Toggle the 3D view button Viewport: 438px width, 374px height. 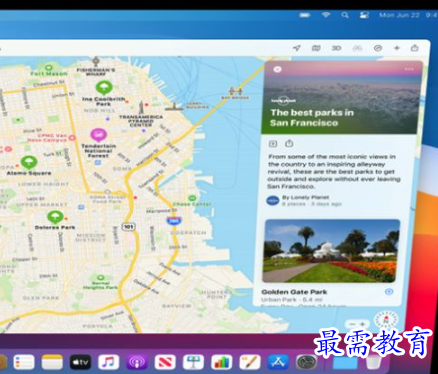coord(336,48)
